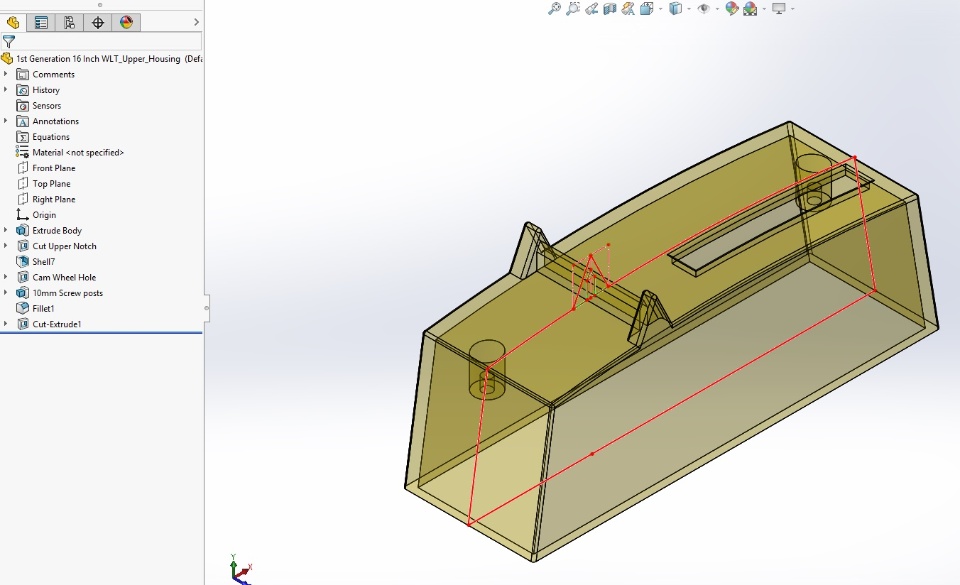Click the Annotations folder icon
The width and height of the screenshot is (960, 585).
pyautogui.click(x=23, y=121)
